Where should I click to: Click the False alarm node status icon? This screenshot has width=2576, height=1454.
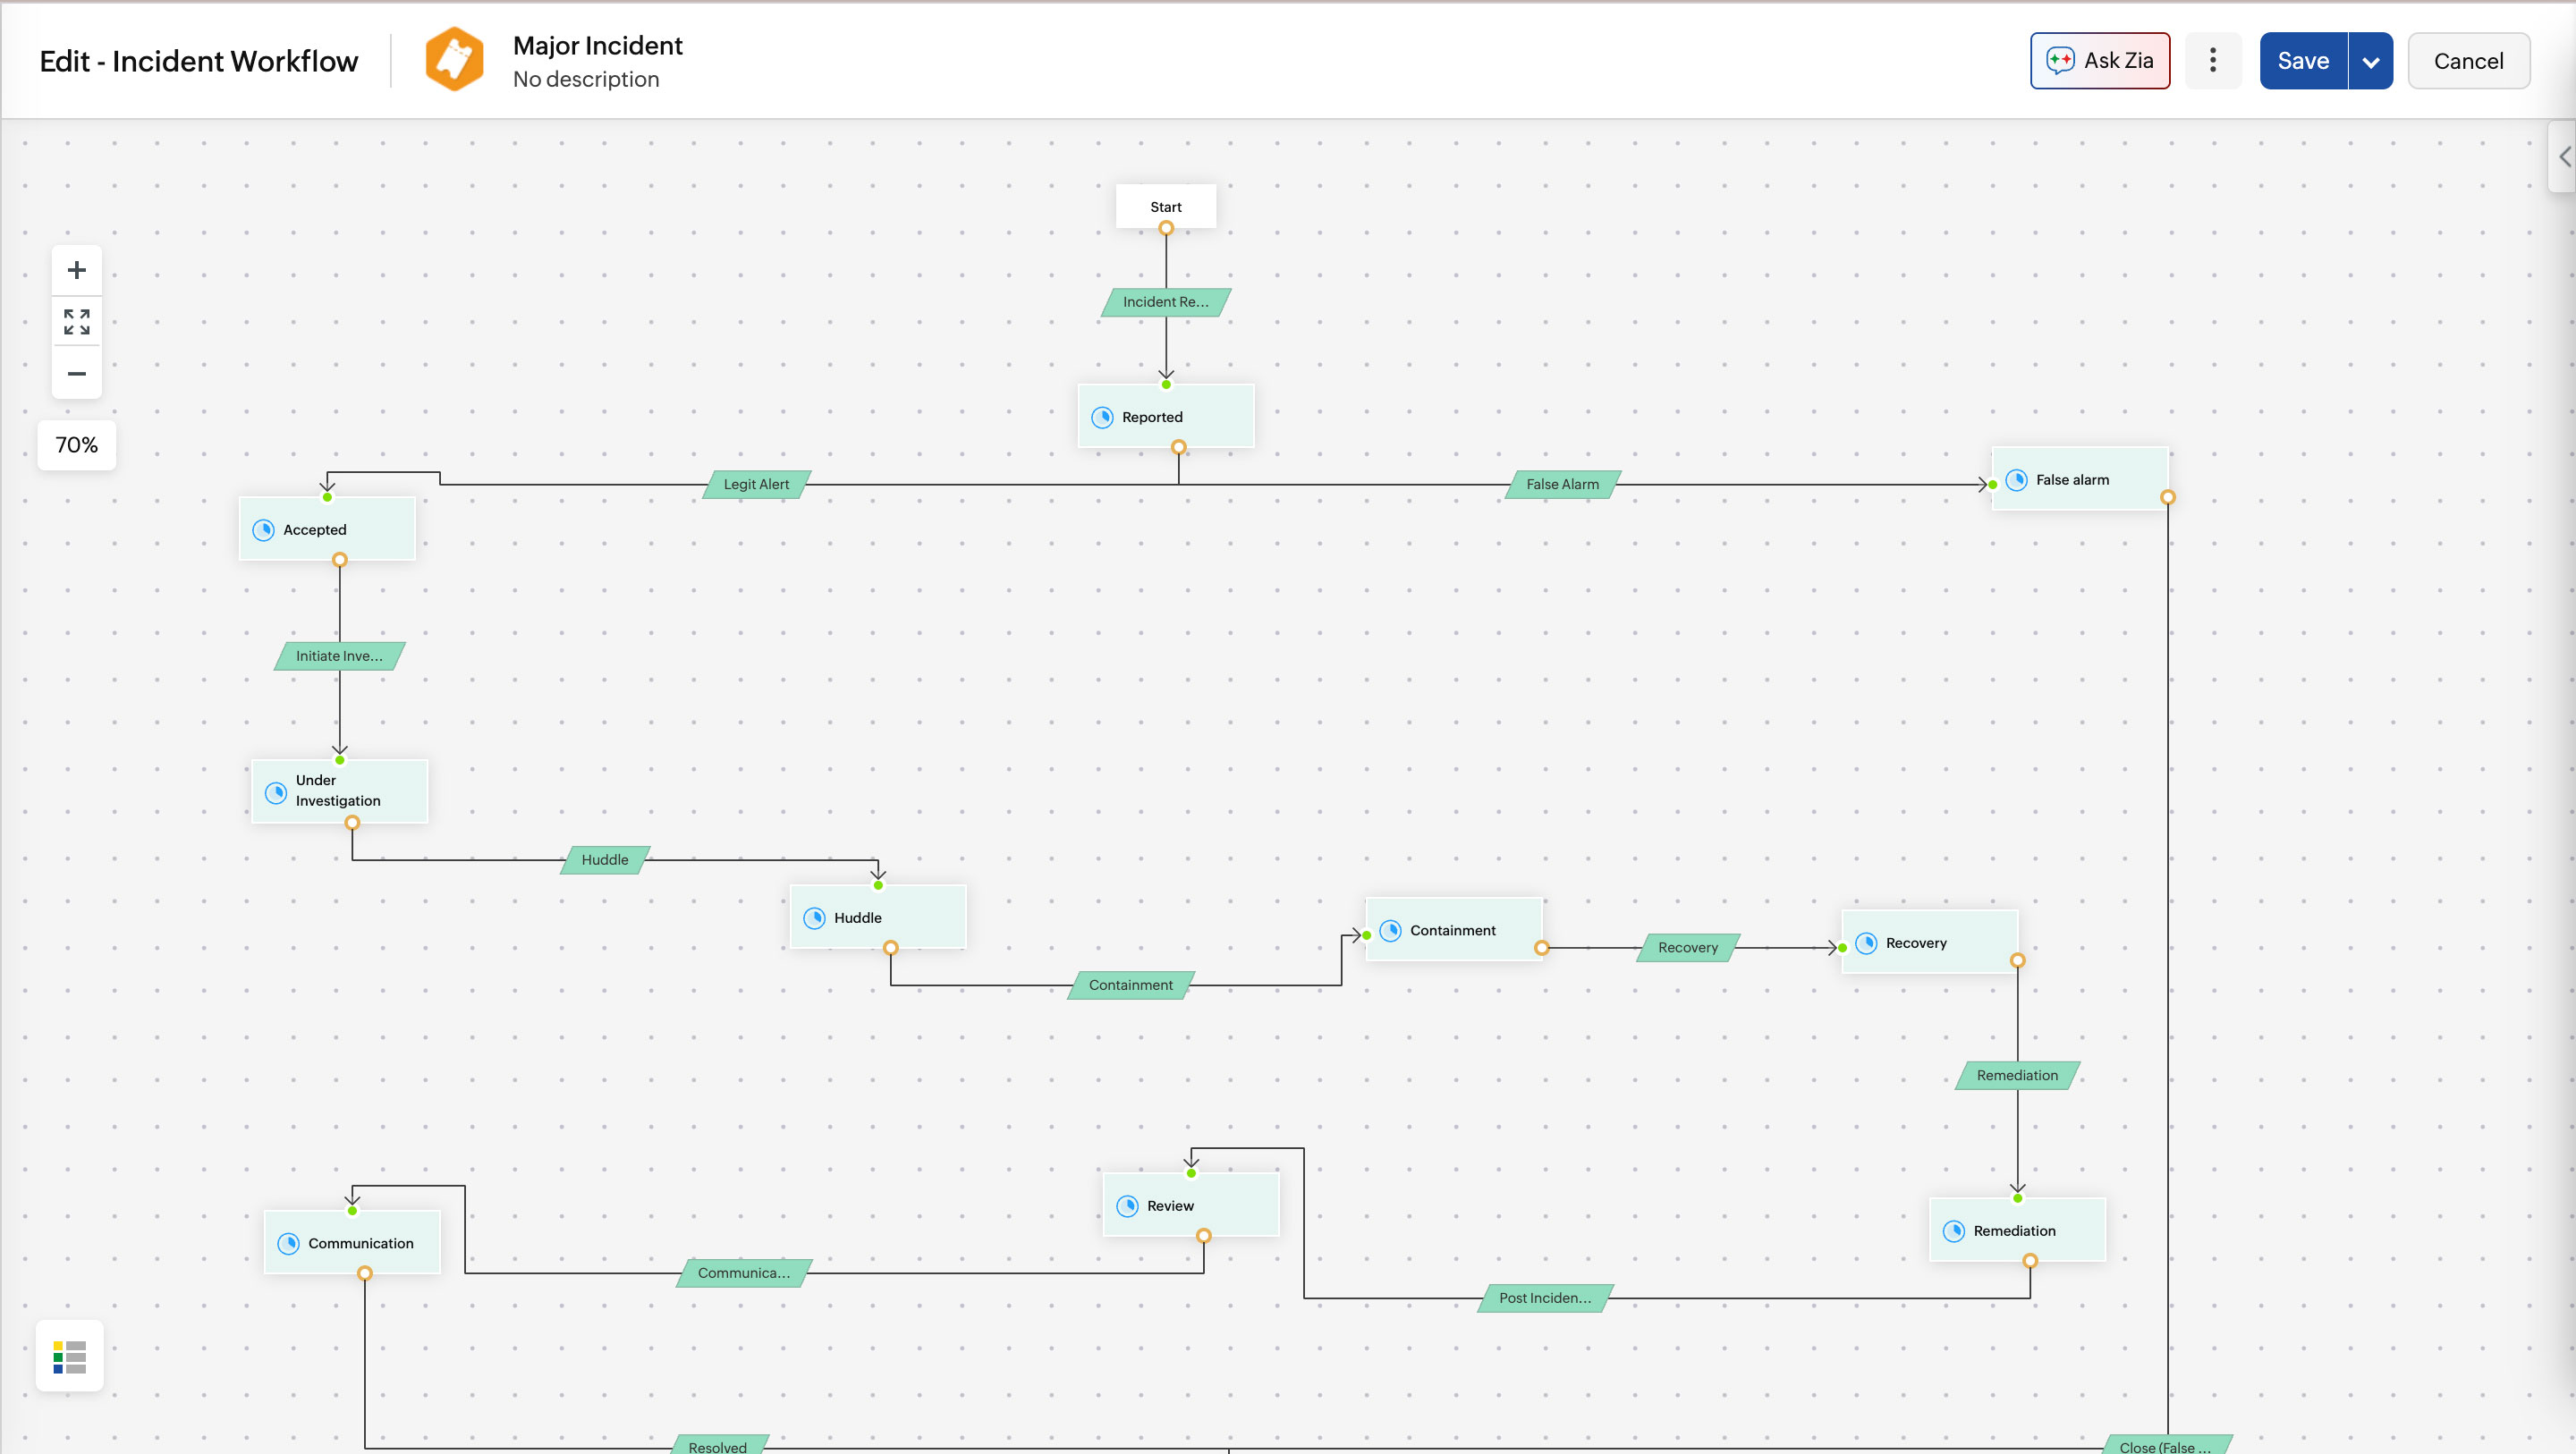[x=2016, y=480]
